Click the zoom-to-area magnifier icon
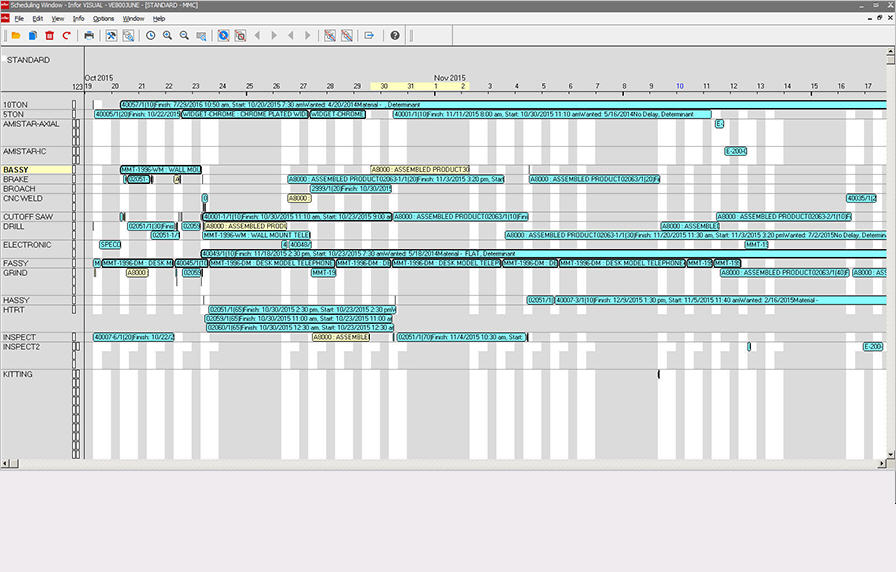The width and height of the screenshot is (896, 572). (x=201, y=35)
